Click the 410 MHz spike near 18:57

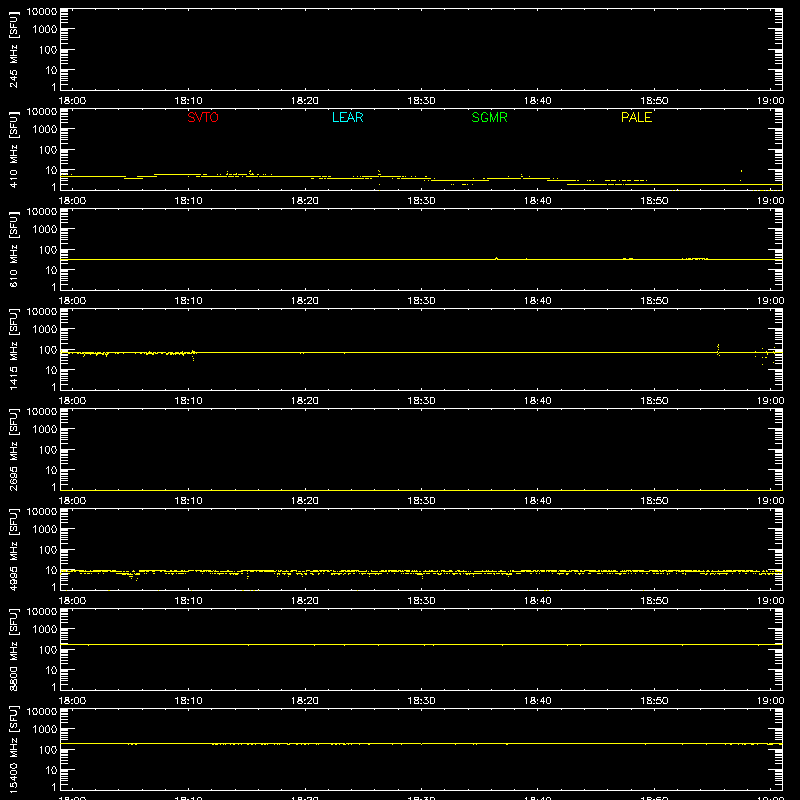741,175
